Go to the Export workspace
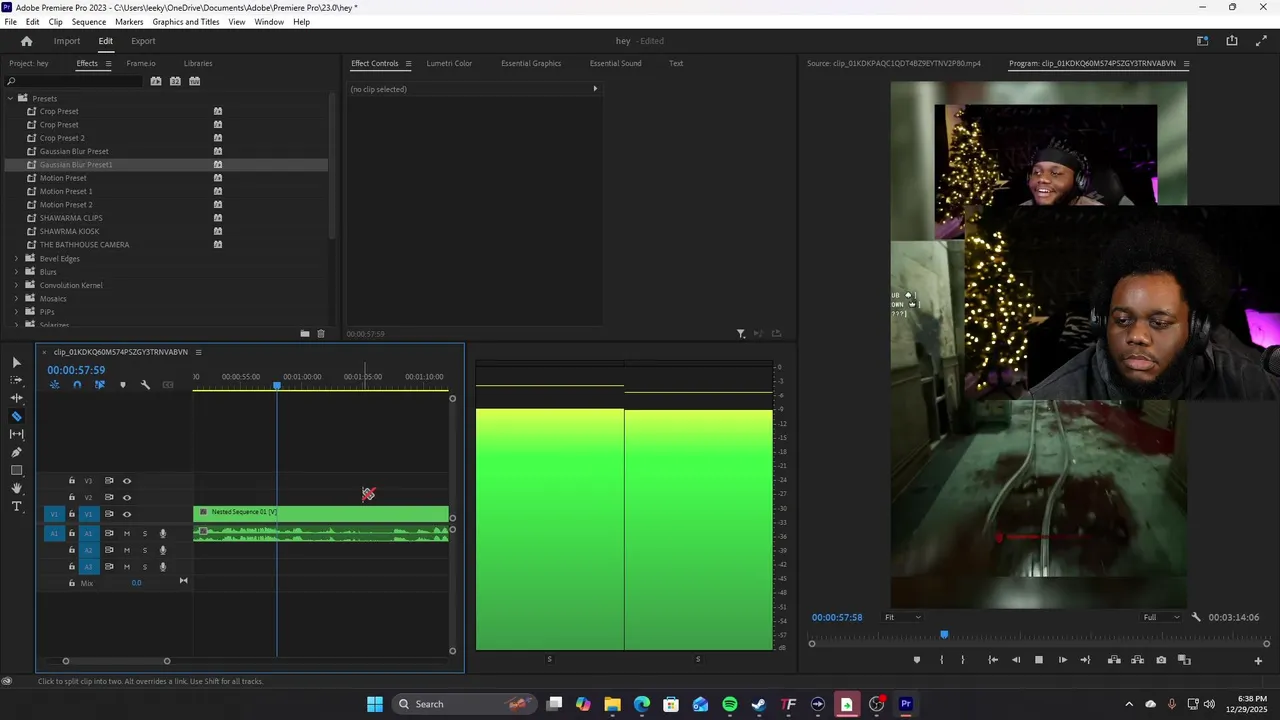 pos(143,41)
